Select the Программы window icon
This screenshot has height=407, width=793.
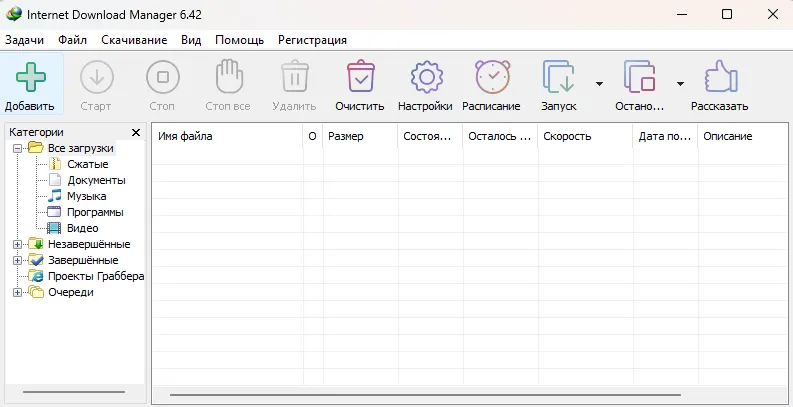pyautogui.click(x=54, y=212)
